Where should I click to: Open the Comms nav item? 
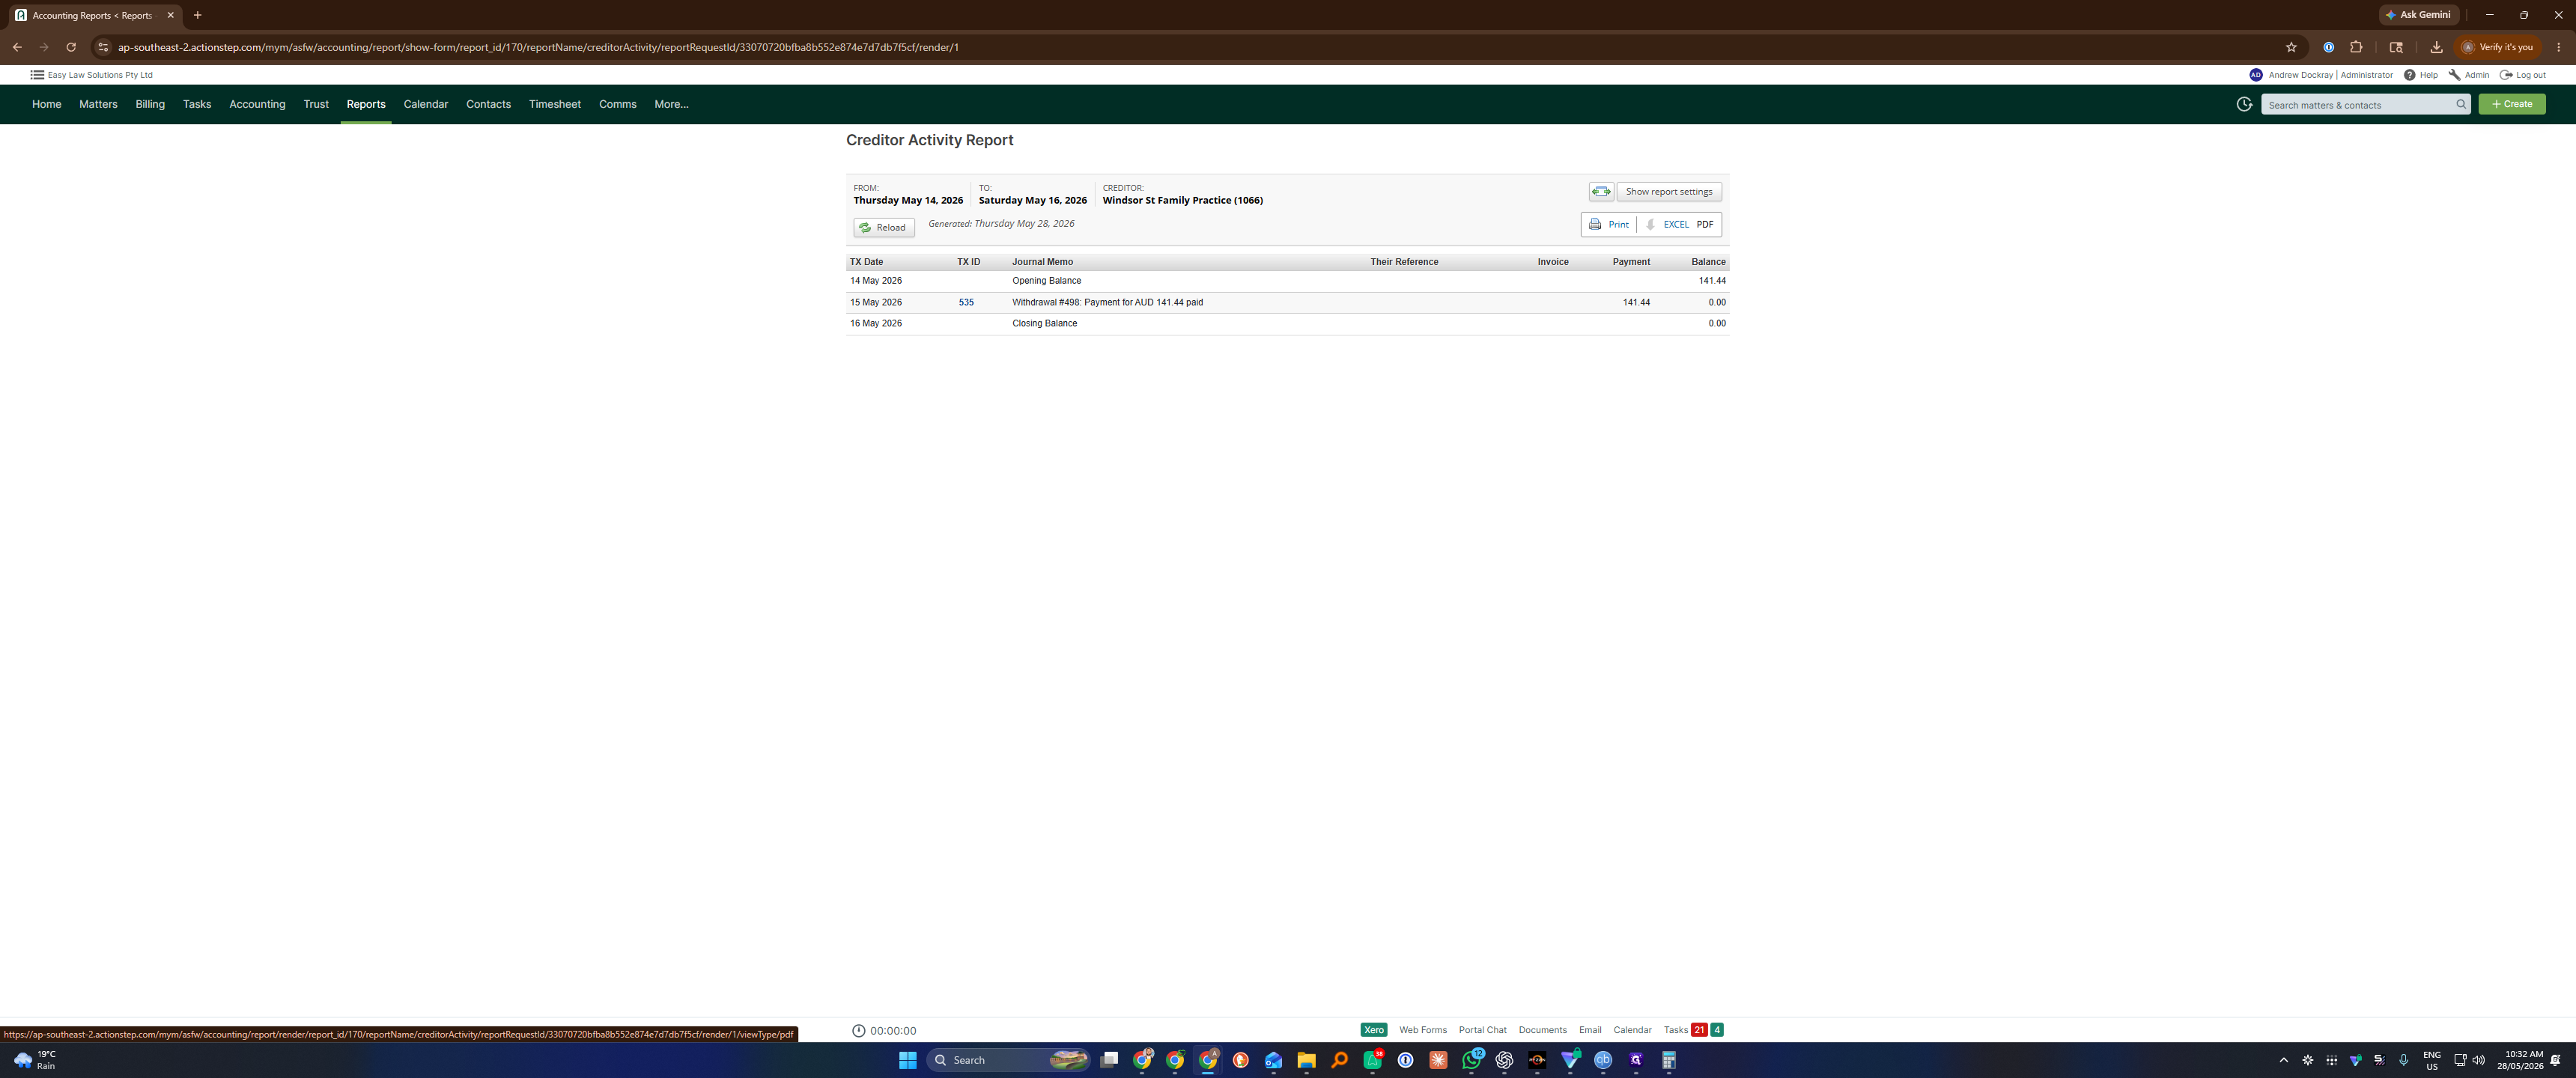[x=618, y=104]
